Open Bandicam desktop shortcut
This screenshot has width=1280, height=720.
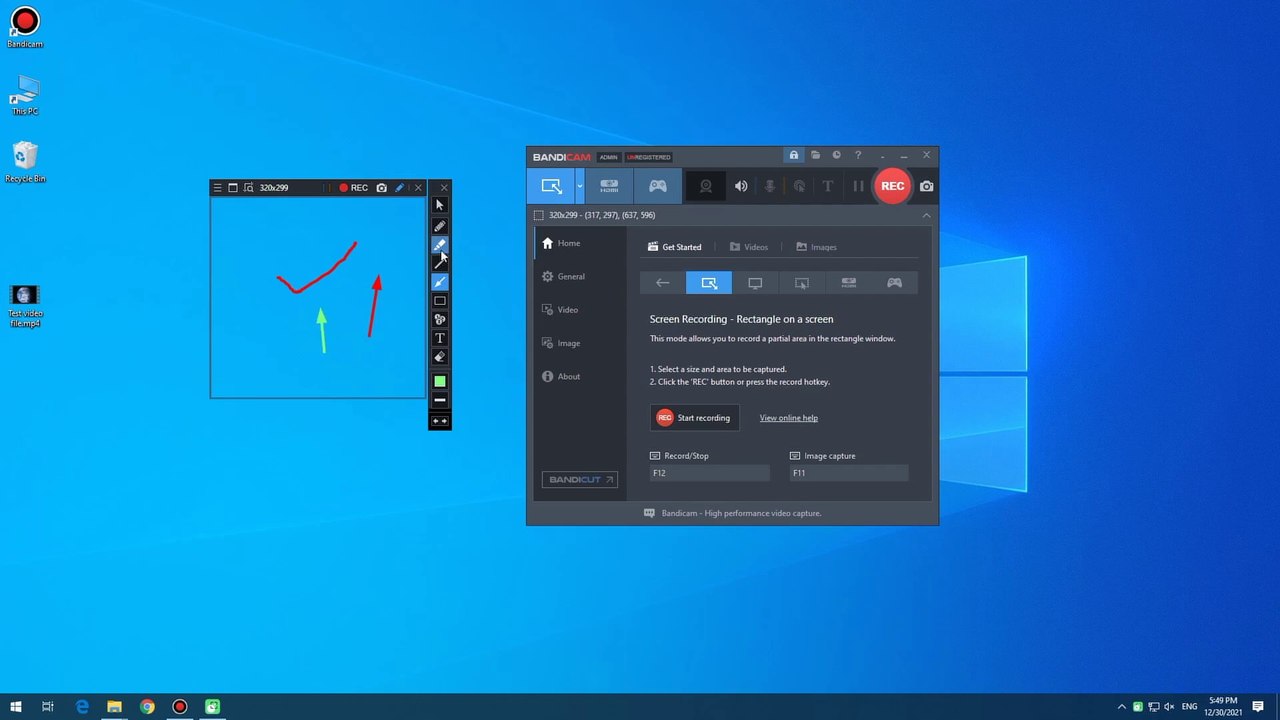point(25,27)
